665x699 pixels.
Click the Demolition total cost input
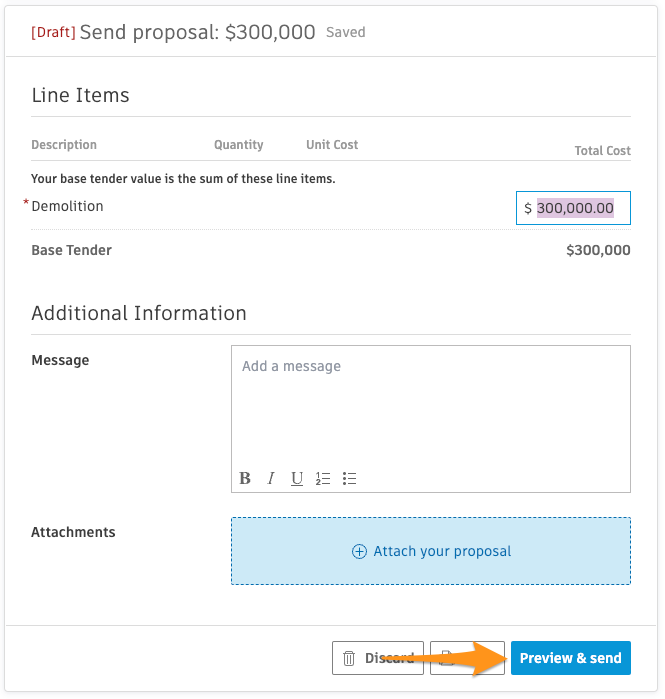[x=573, y=208]
